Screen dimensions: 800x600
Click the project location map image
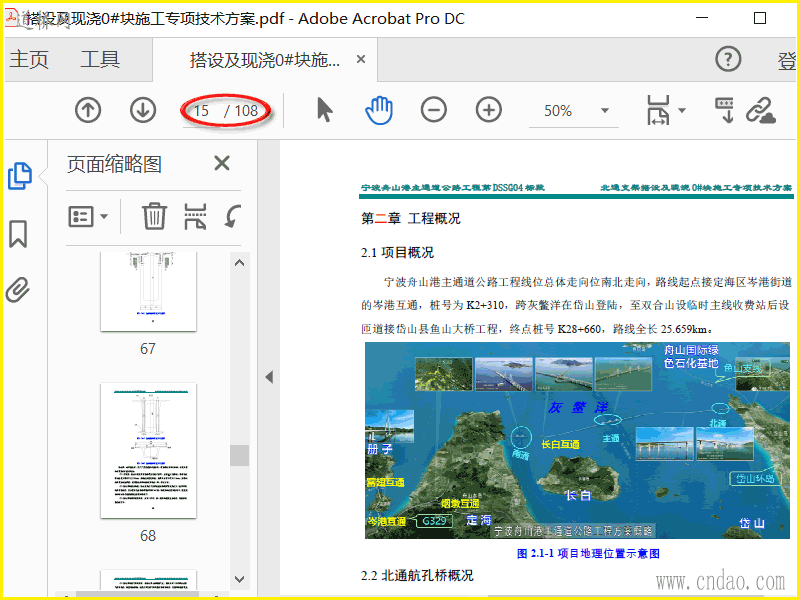point(577,440)
